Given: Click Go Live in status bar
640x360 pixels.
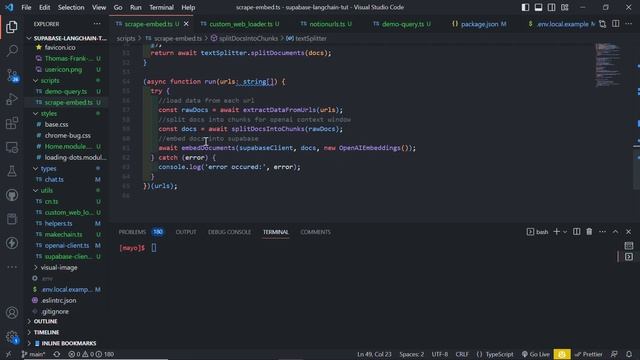Looking at the screenshot, I should tap(536, 354).
